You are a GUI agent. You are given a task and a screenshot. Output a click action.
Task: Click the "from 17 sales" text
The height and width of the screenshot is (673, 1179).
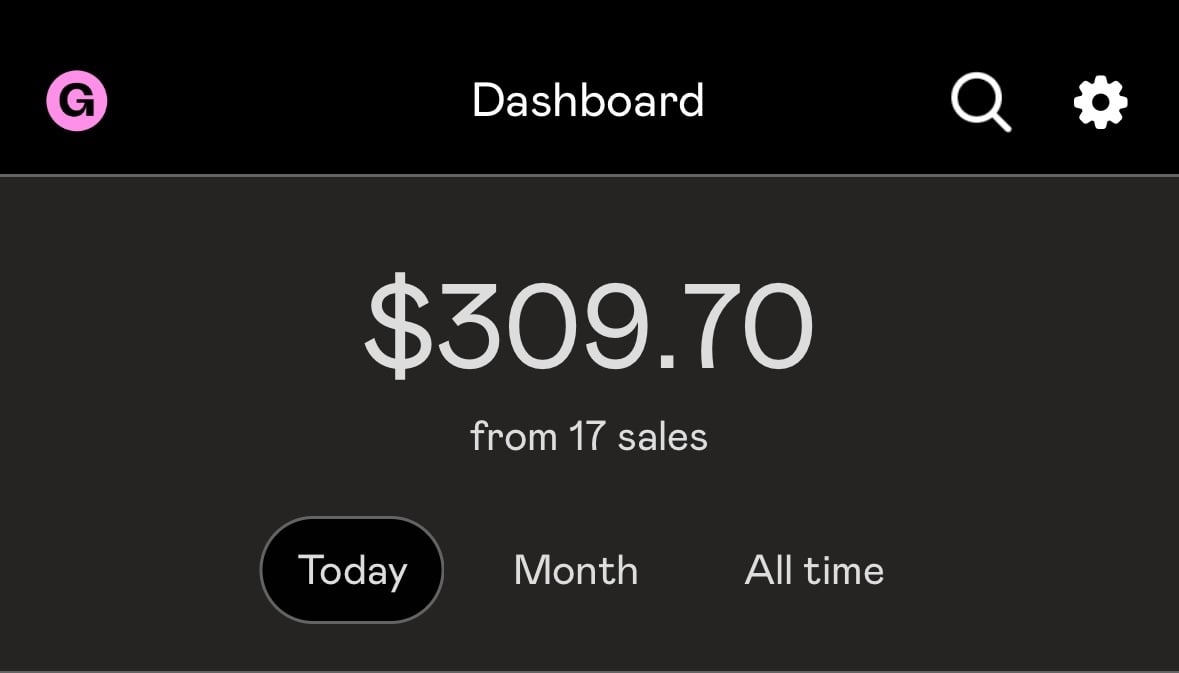(588, 437)
